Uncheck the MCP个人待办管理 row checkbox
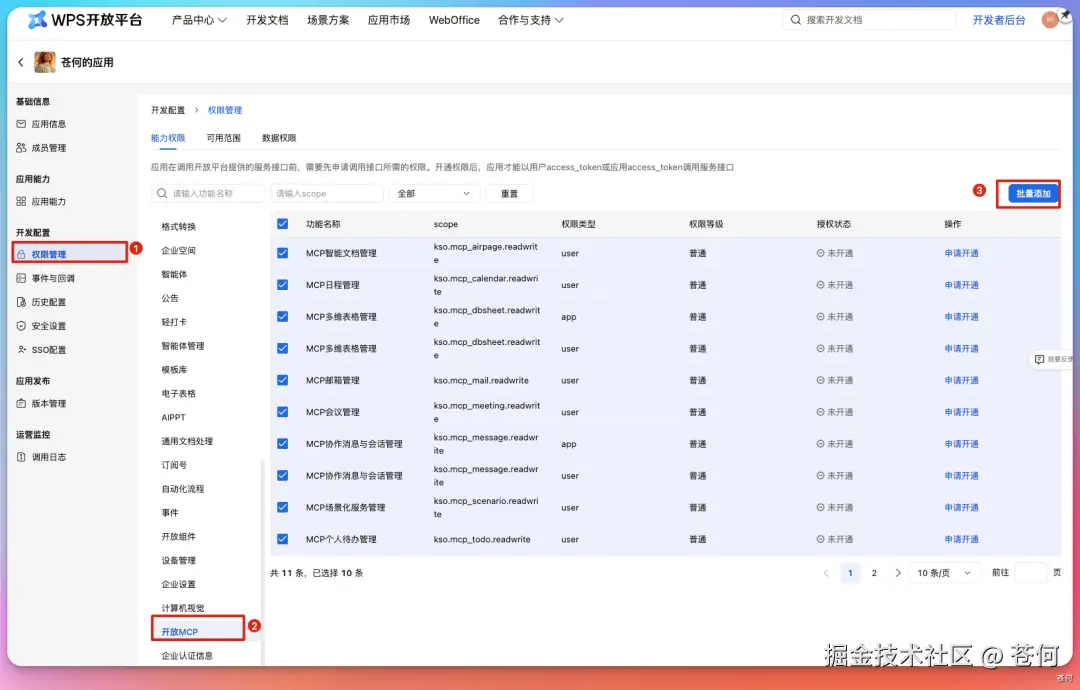 coord(282,539)
